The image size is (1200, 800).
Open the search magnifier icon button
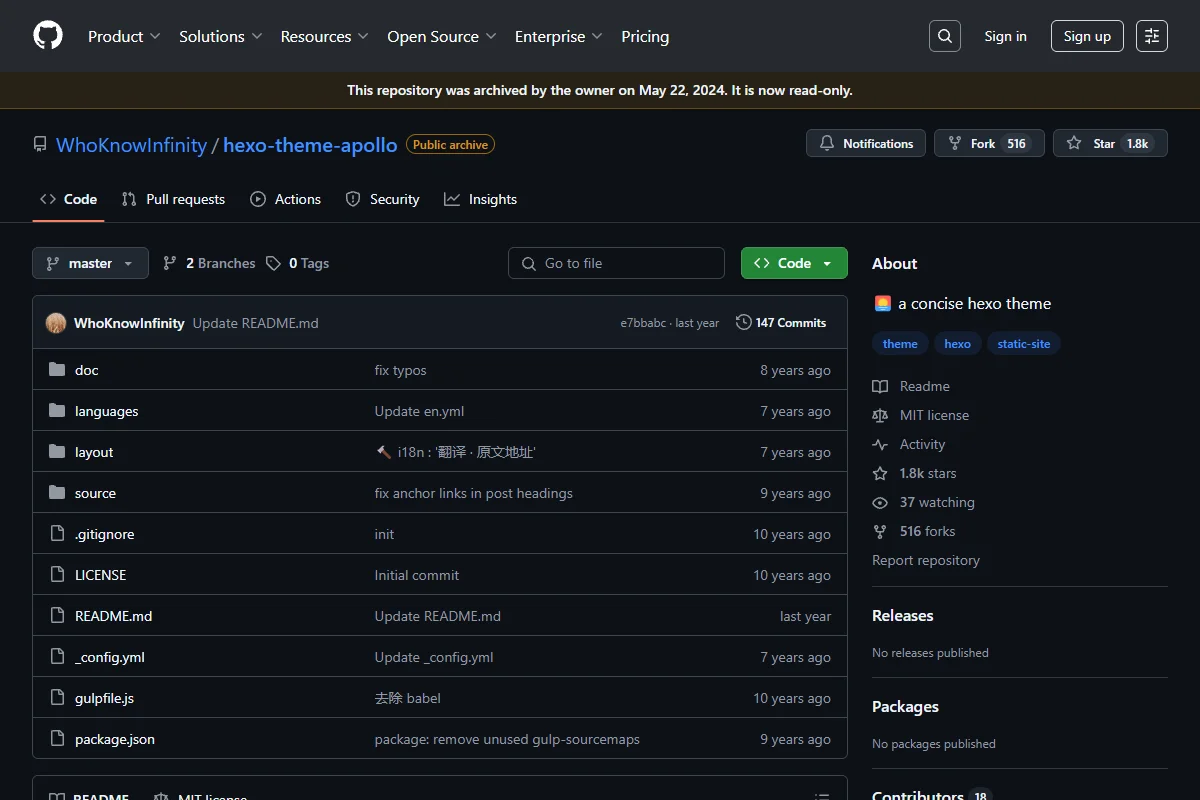pyautogui.click(x=945, y=36)
